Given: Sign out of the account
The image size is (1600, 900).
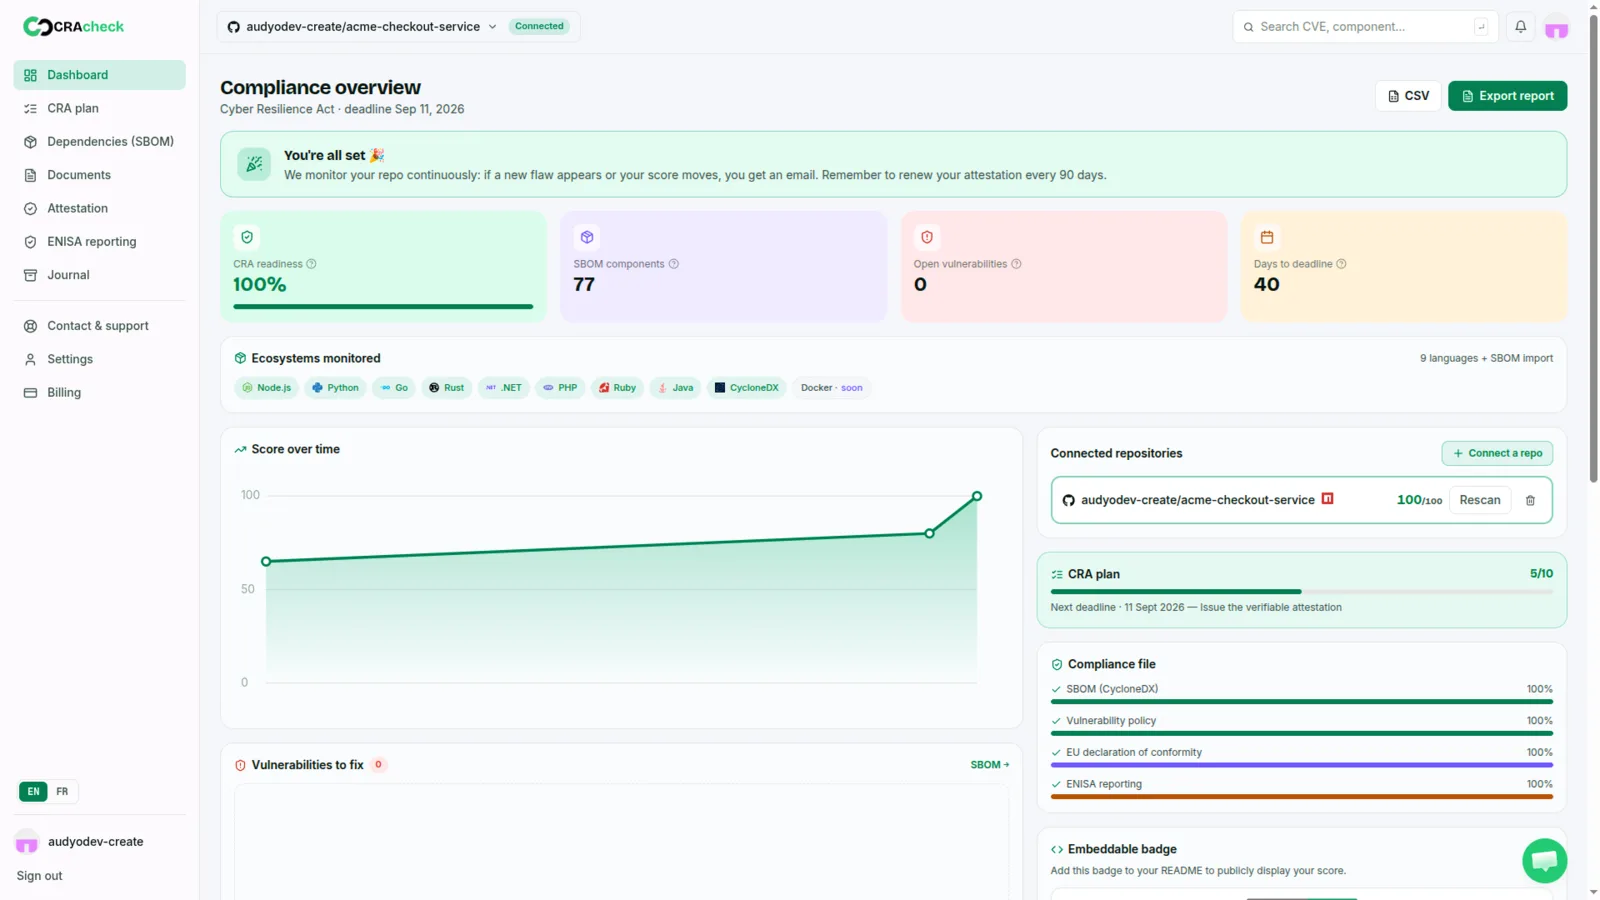Looking at the screenshot, I should point(39,876).
